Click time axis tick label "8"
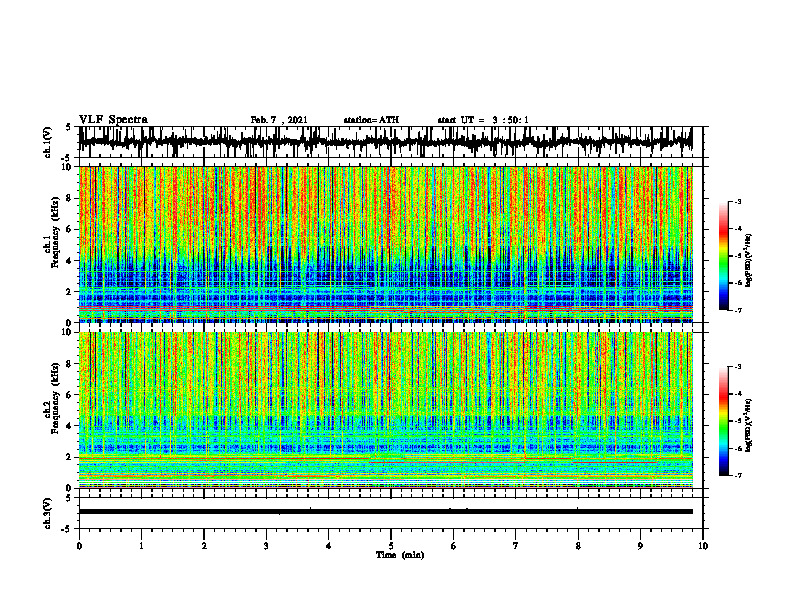 tap(578, 546)
